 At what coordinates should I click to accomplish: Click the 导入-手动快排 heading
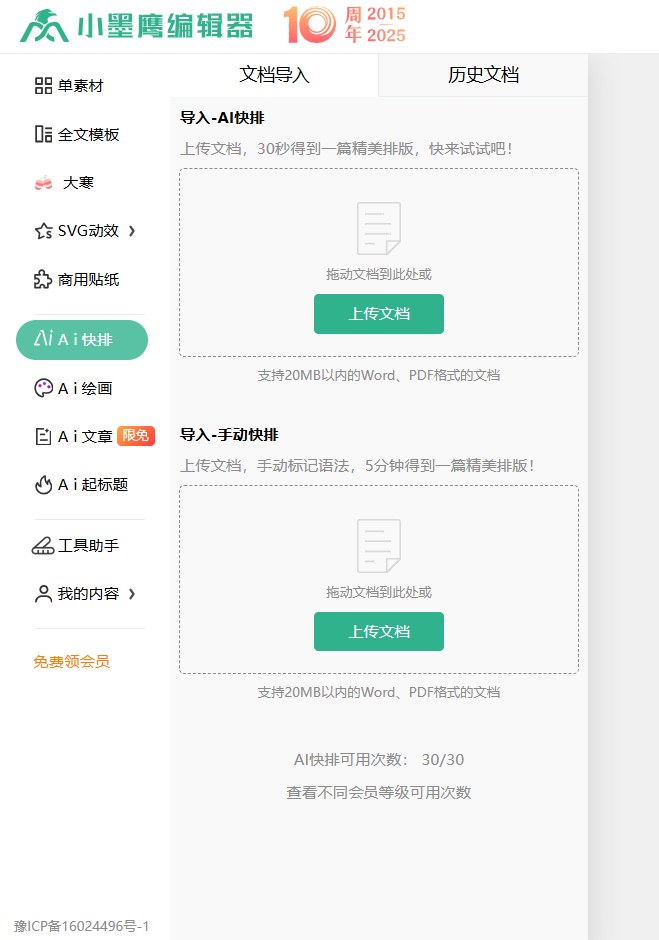point(230,435)
